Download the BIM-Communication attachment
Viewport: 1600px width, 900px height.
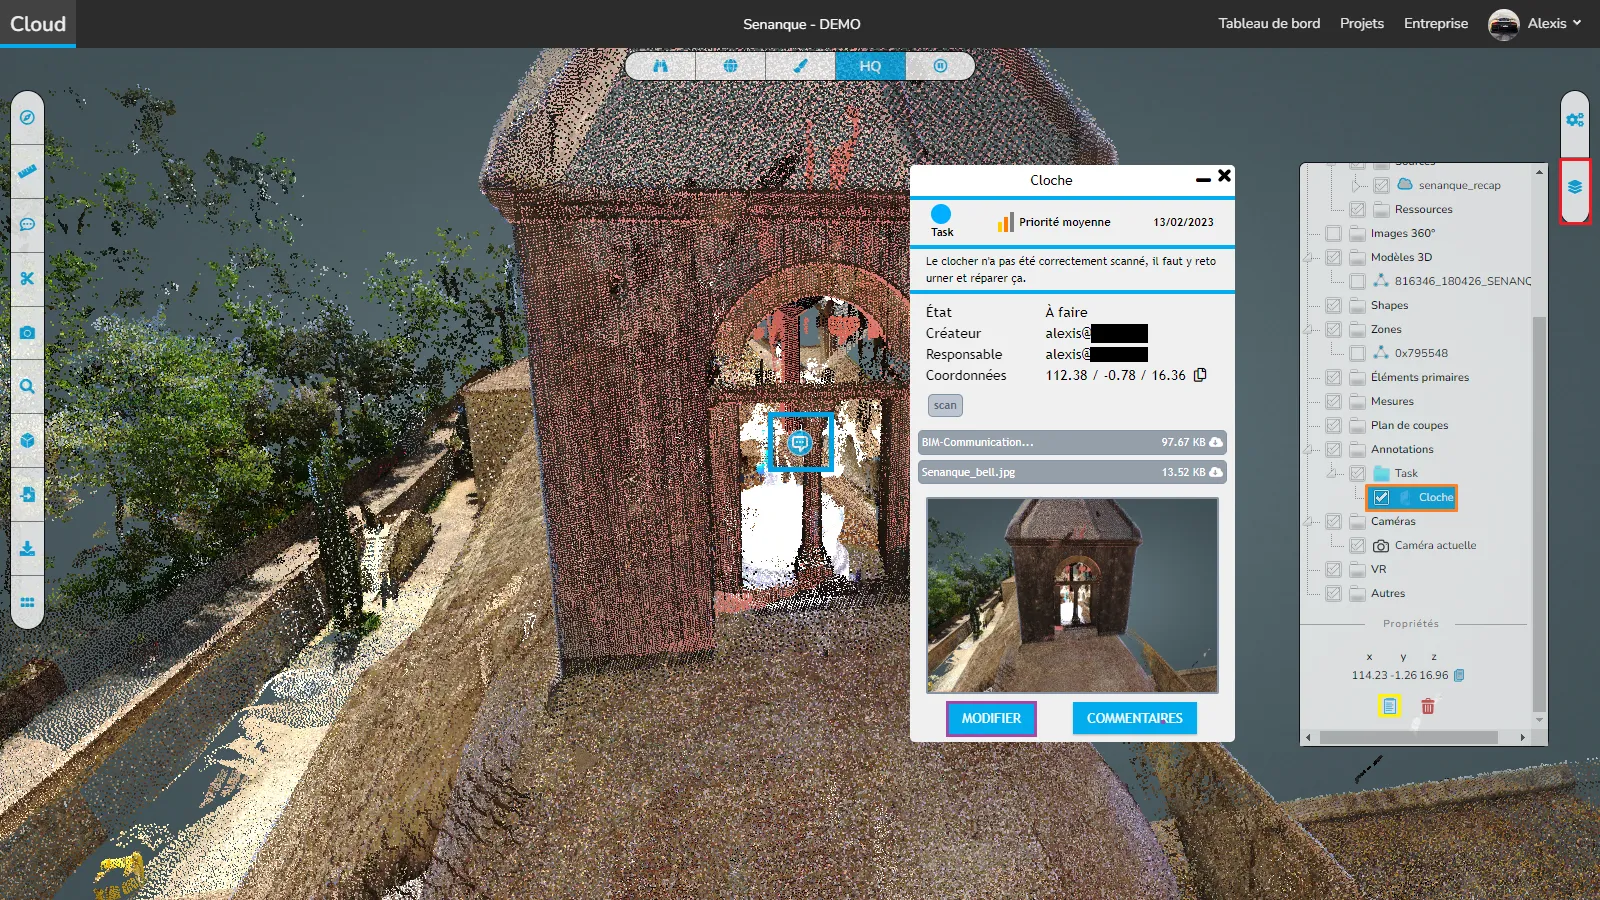click(x=1215, y=442)
